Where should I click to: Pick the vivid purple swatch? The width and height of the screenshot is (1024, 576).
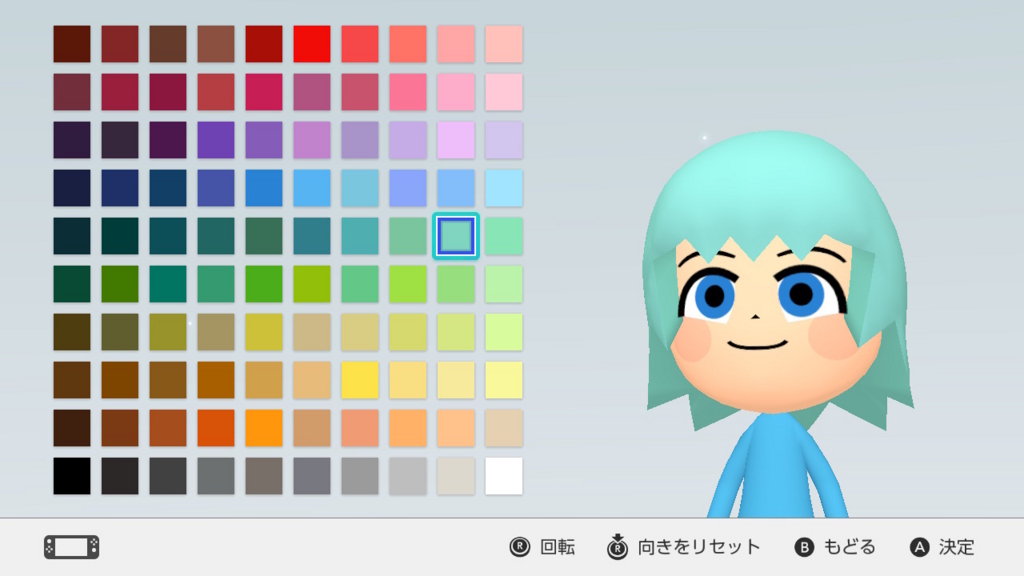point(216,140)
